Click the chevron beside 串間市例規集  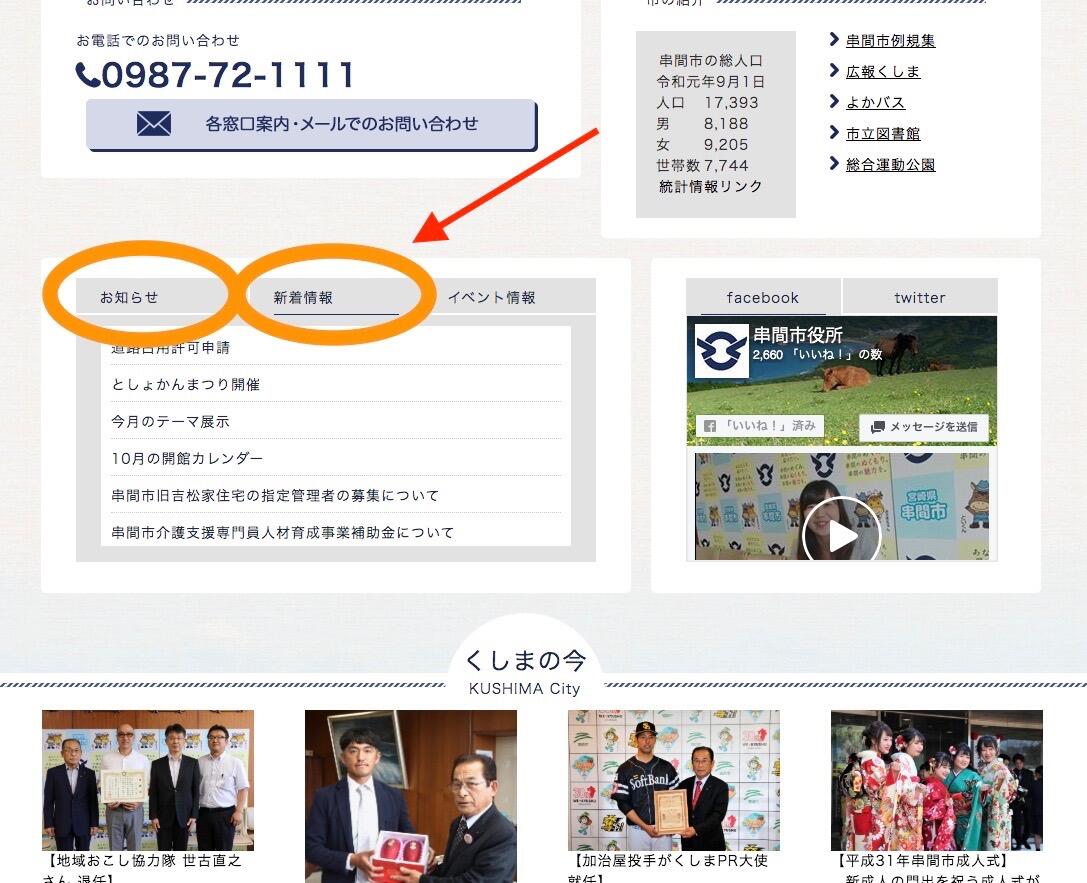[834, 40]
